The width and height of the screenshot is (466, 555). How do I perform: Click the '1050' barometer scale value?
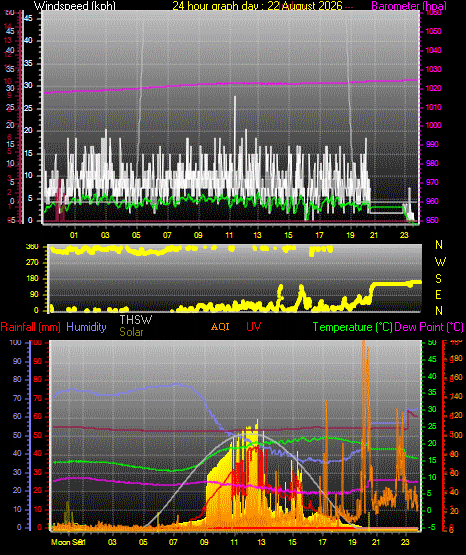(433, 31)
